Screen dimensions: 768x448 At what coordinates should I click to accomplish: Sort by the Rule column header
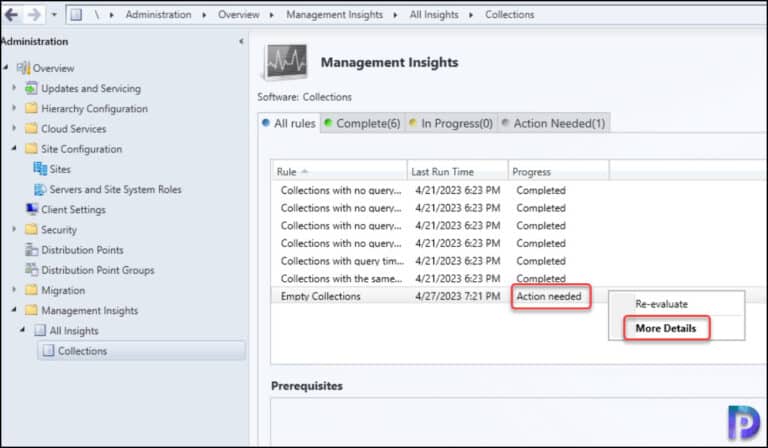pyautogui.click(x=339, y=171)
